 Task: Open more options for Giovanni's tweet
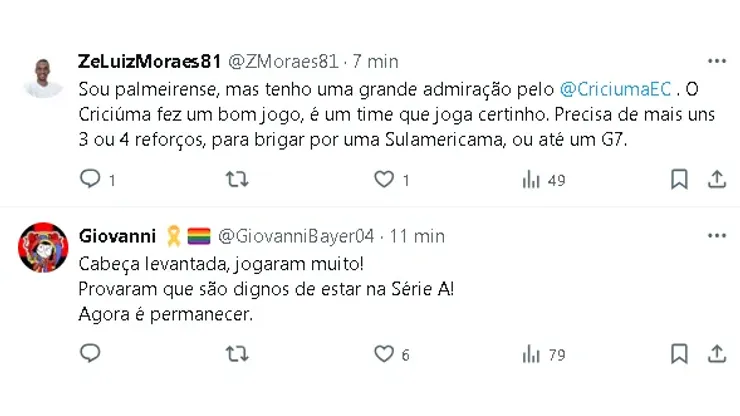tap(716, 236)
